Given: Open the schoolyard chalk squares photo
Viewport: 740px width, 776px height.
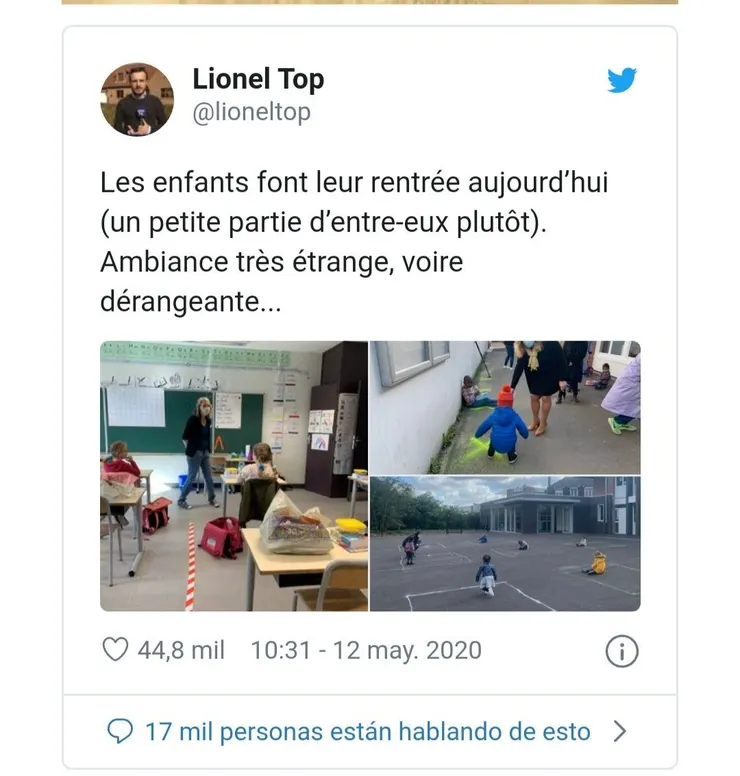Looking at the screenshot, I should click(505, 544).
